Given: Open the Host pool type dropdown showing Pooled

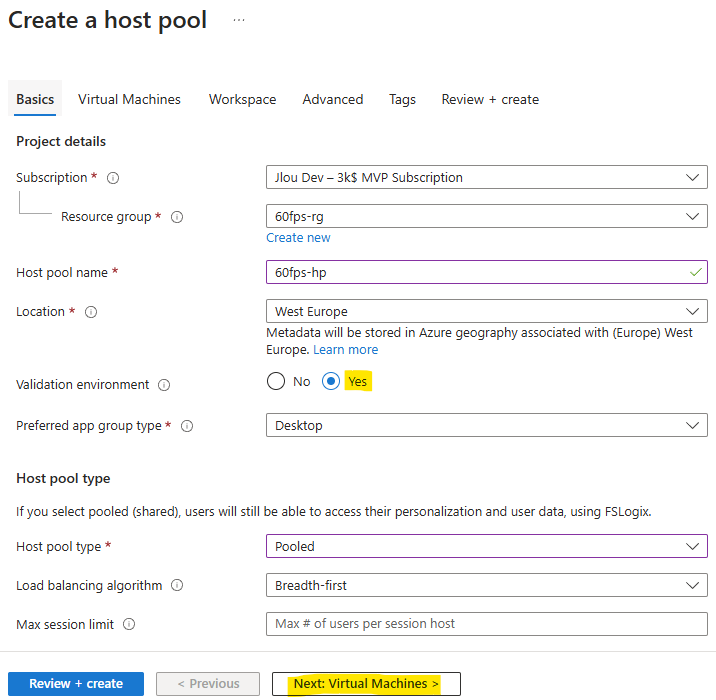Looking at the screenshot, I should tap(487, 546).
